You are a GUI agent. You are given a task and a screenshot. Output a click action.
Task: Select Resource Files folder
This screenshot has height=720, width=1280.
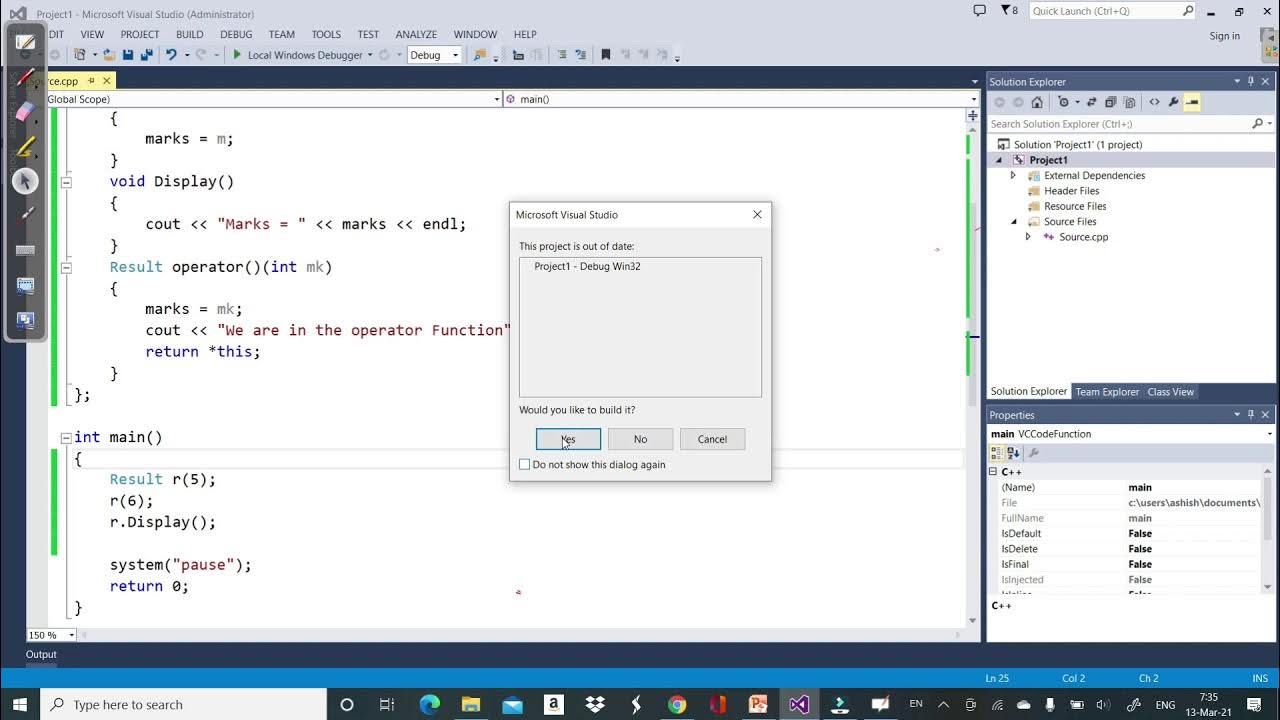point(1075,206)
